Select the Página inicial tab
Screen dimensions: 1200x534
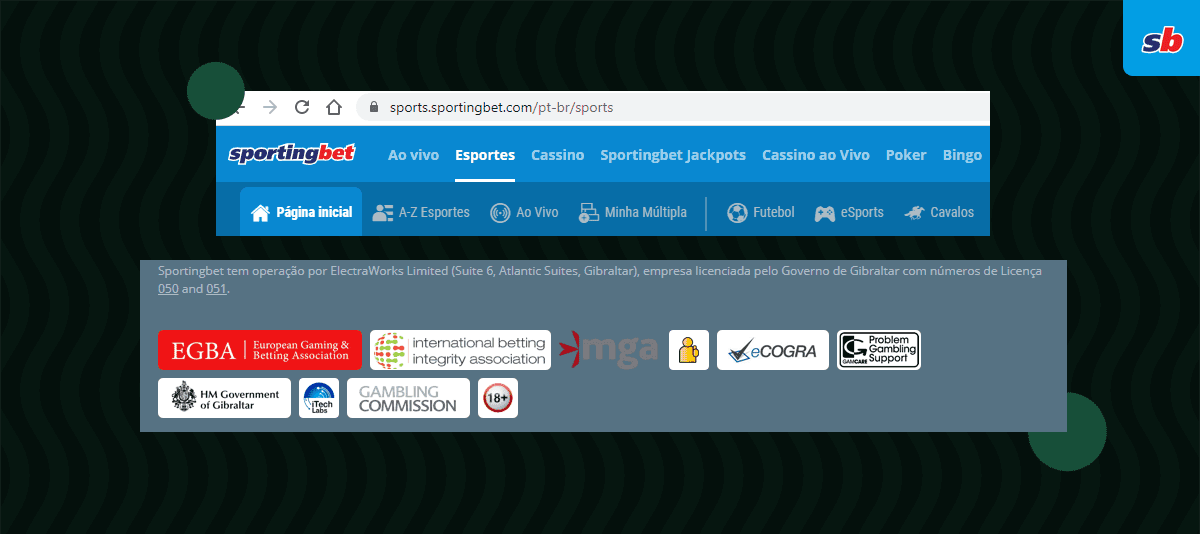click(x=301, y=212)
